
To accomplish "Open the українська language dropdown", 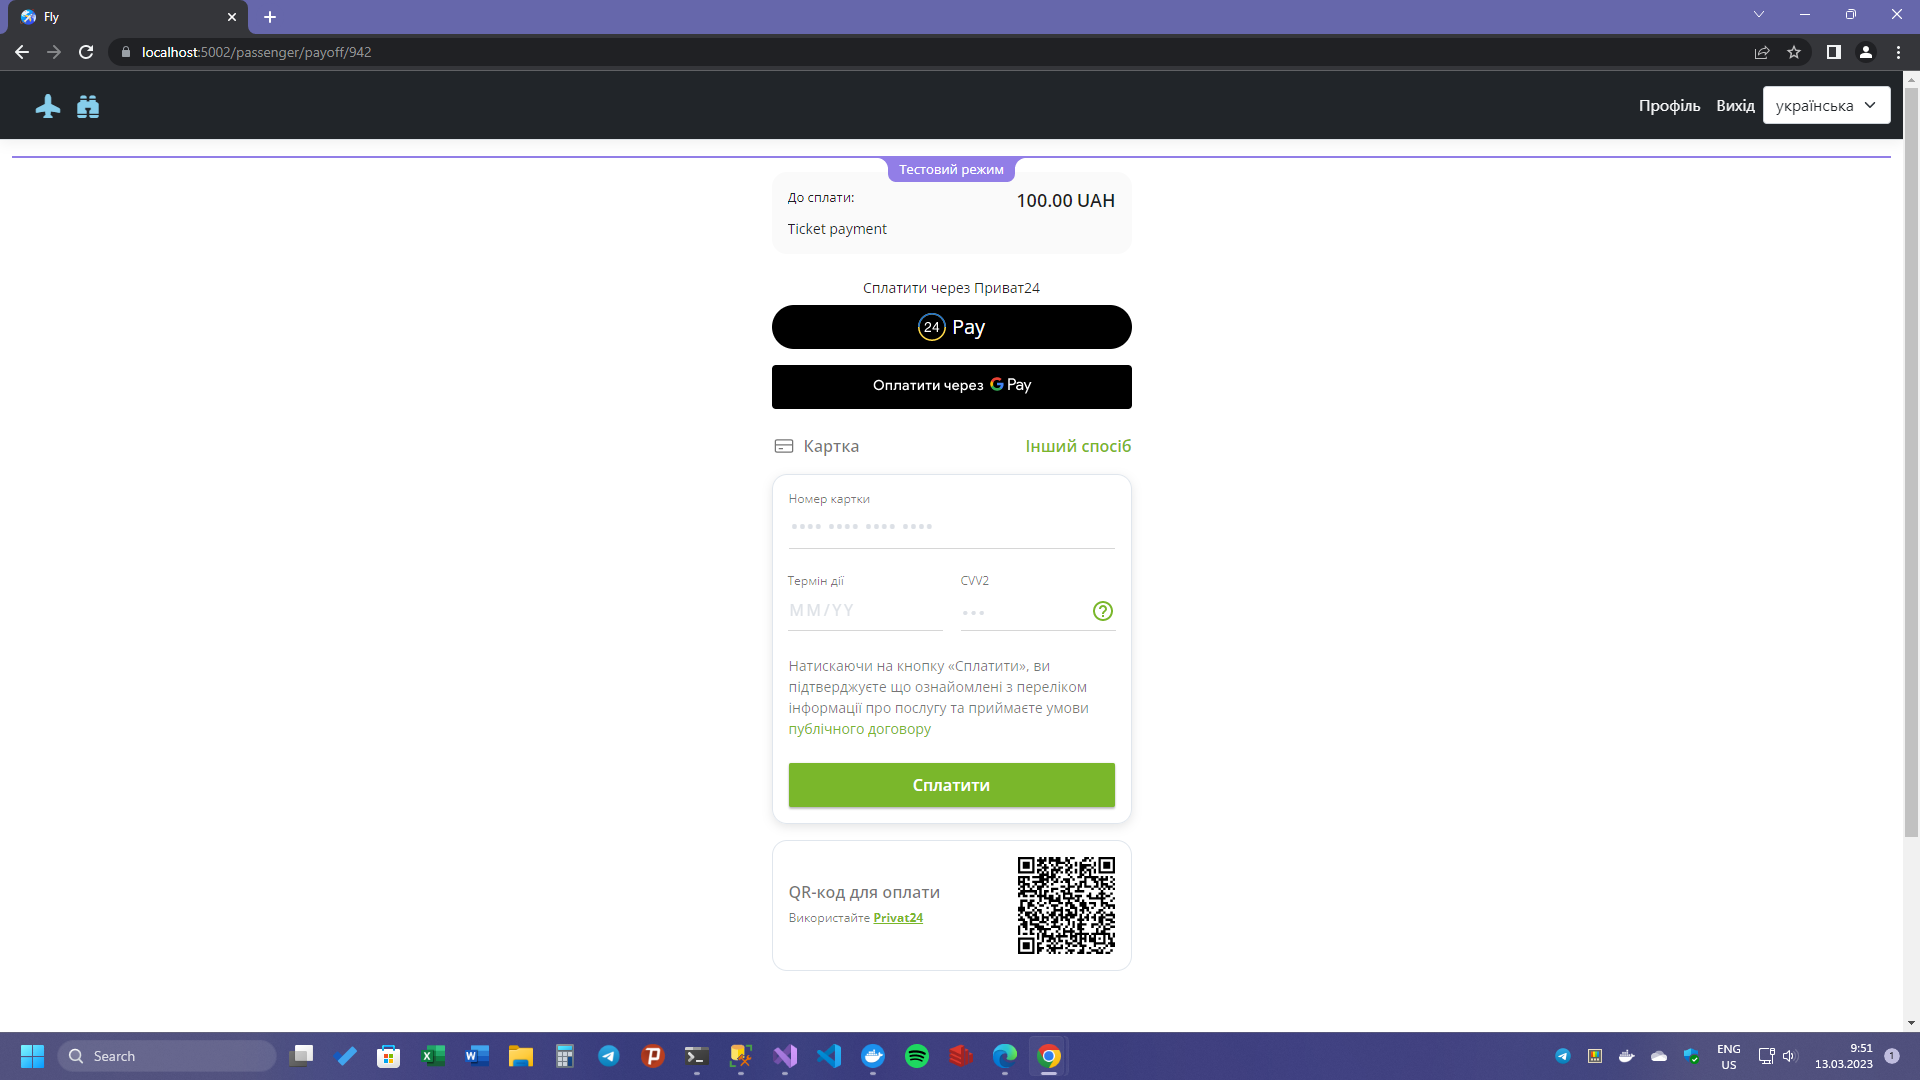I will click(x=1826, y=105).
